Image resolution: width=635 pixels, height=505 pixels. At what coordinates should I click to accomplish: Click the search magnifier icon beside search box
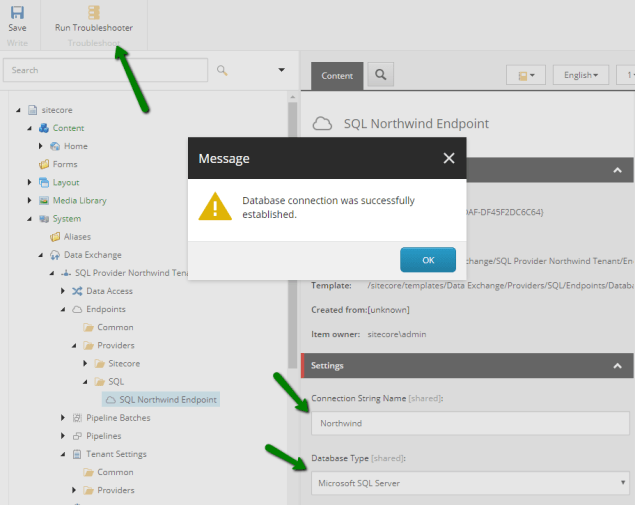[222, 70]
